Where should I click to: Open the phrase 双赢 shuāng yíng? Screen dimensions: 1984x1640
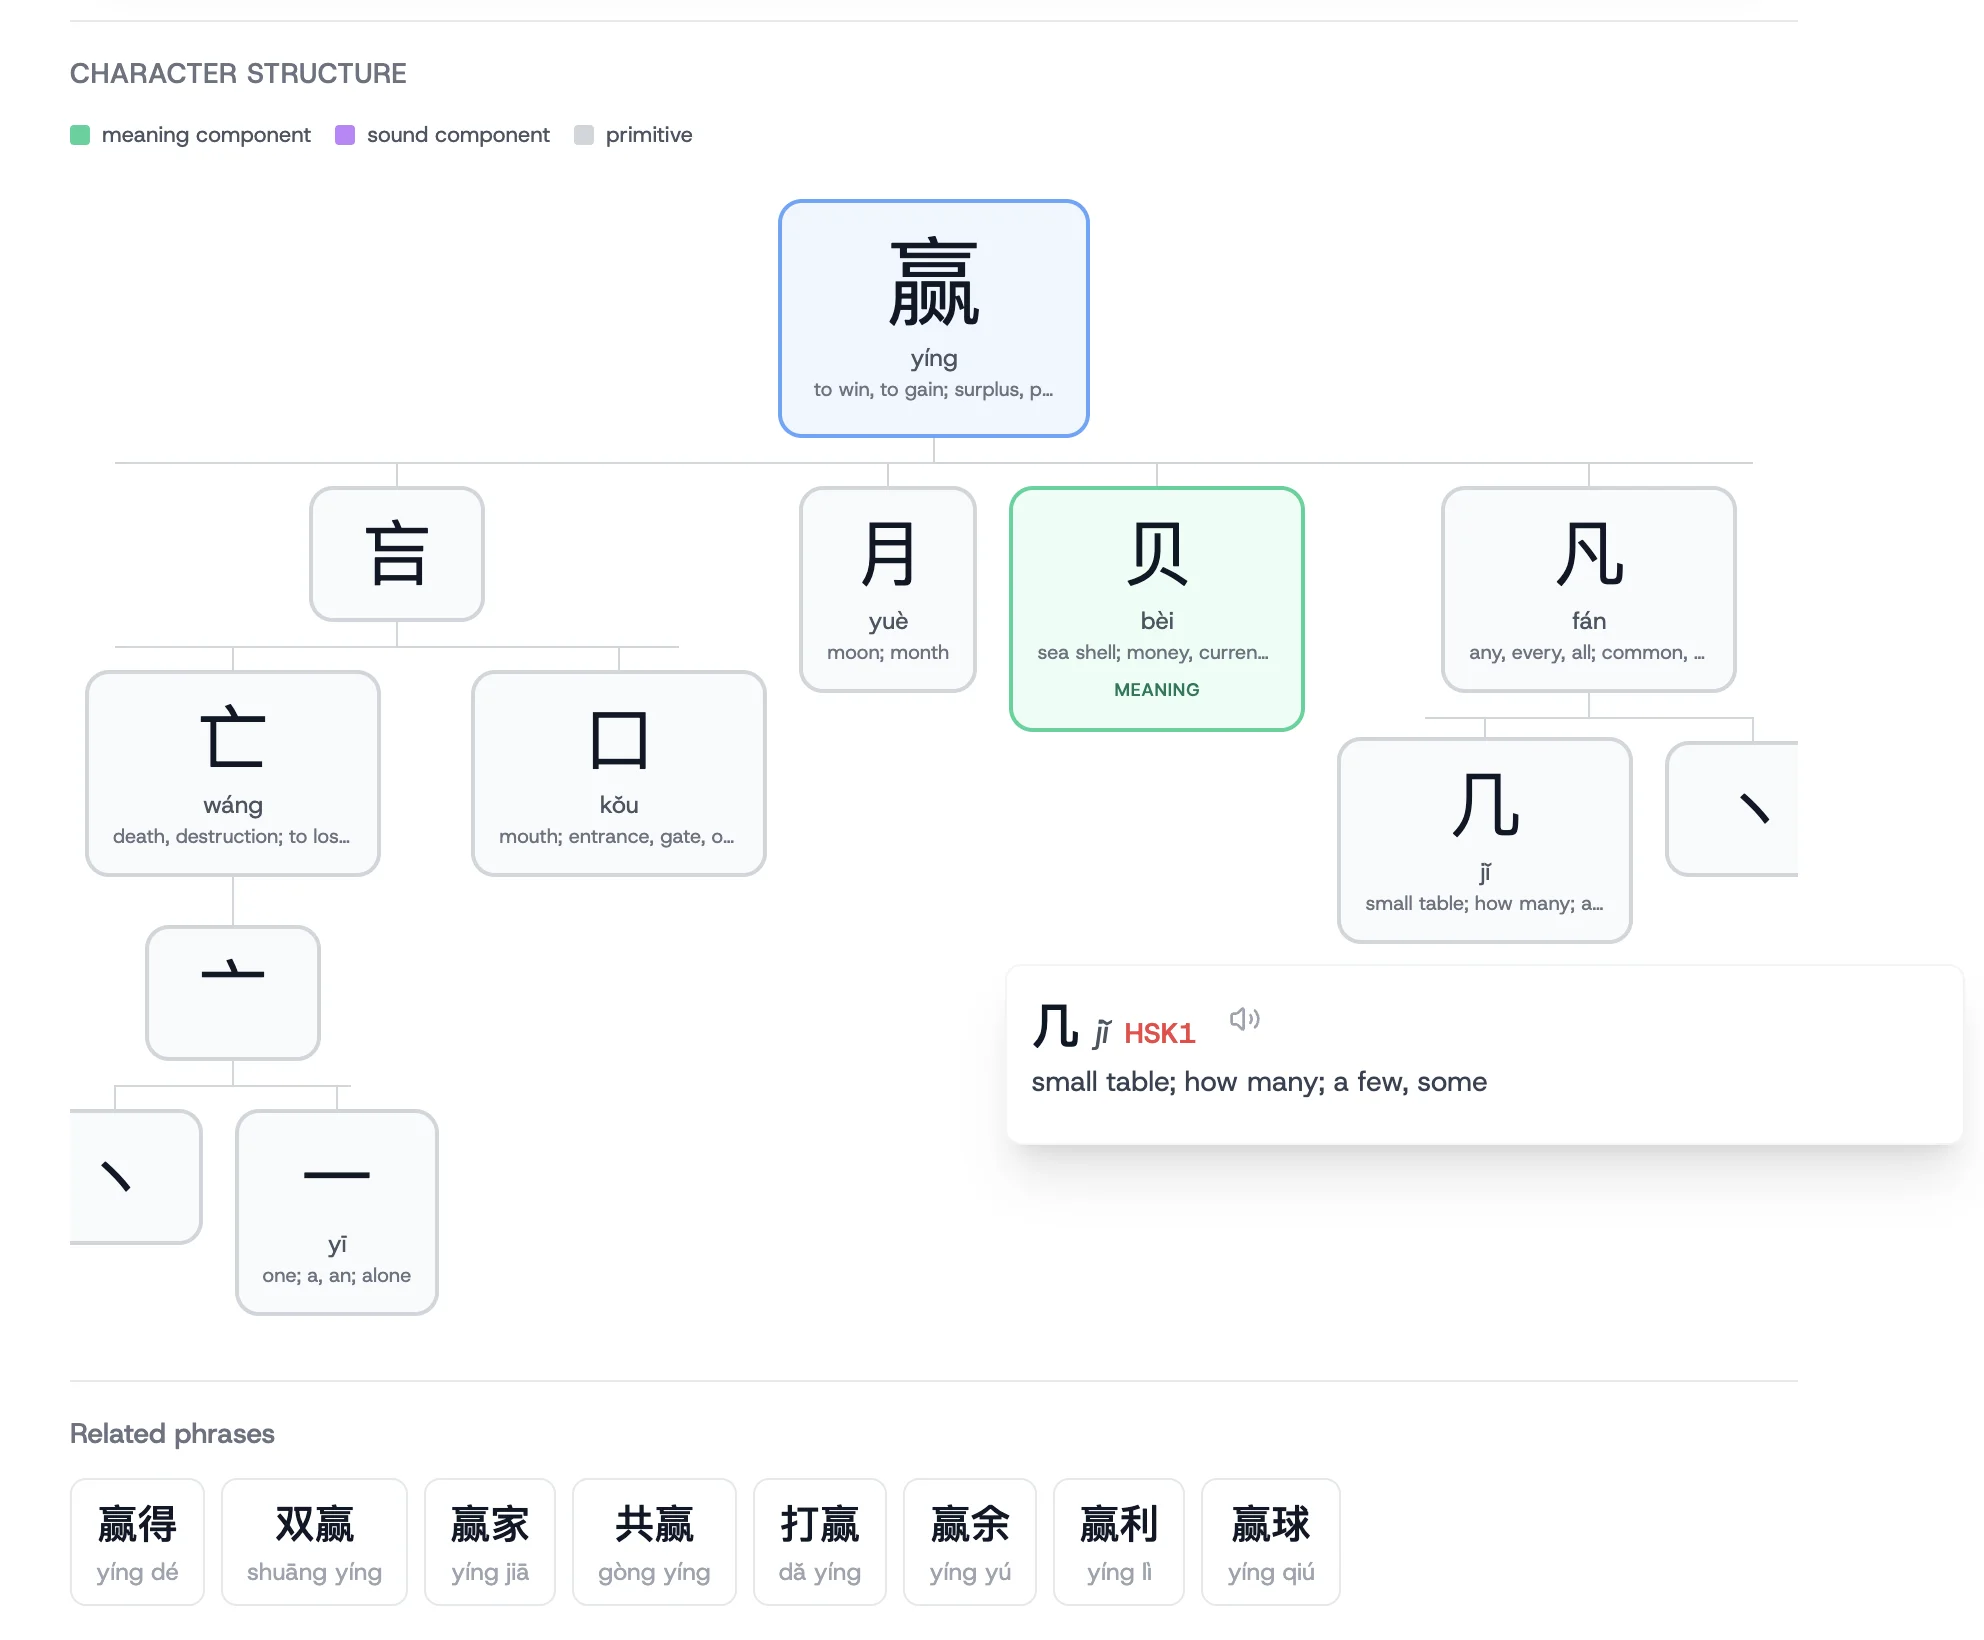coord(314,1541)
